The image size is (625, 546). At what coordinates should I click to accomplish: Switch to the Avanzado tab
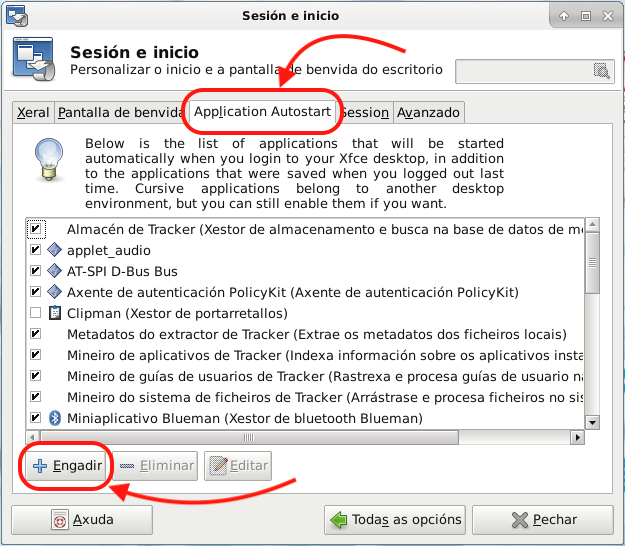(428, 113)
